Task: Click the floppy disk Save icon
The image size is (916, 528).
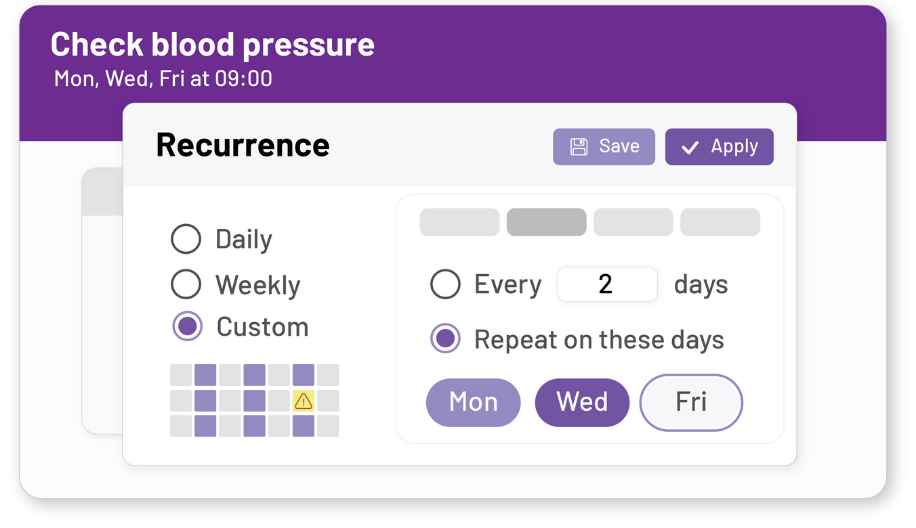Action: [x=579, y=147]
